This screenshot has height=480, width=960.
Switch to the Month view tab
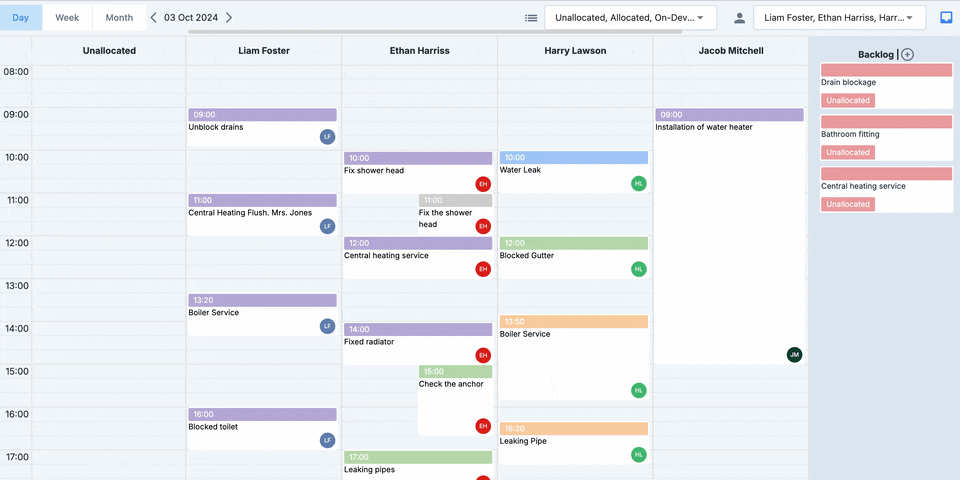point(119,18)
